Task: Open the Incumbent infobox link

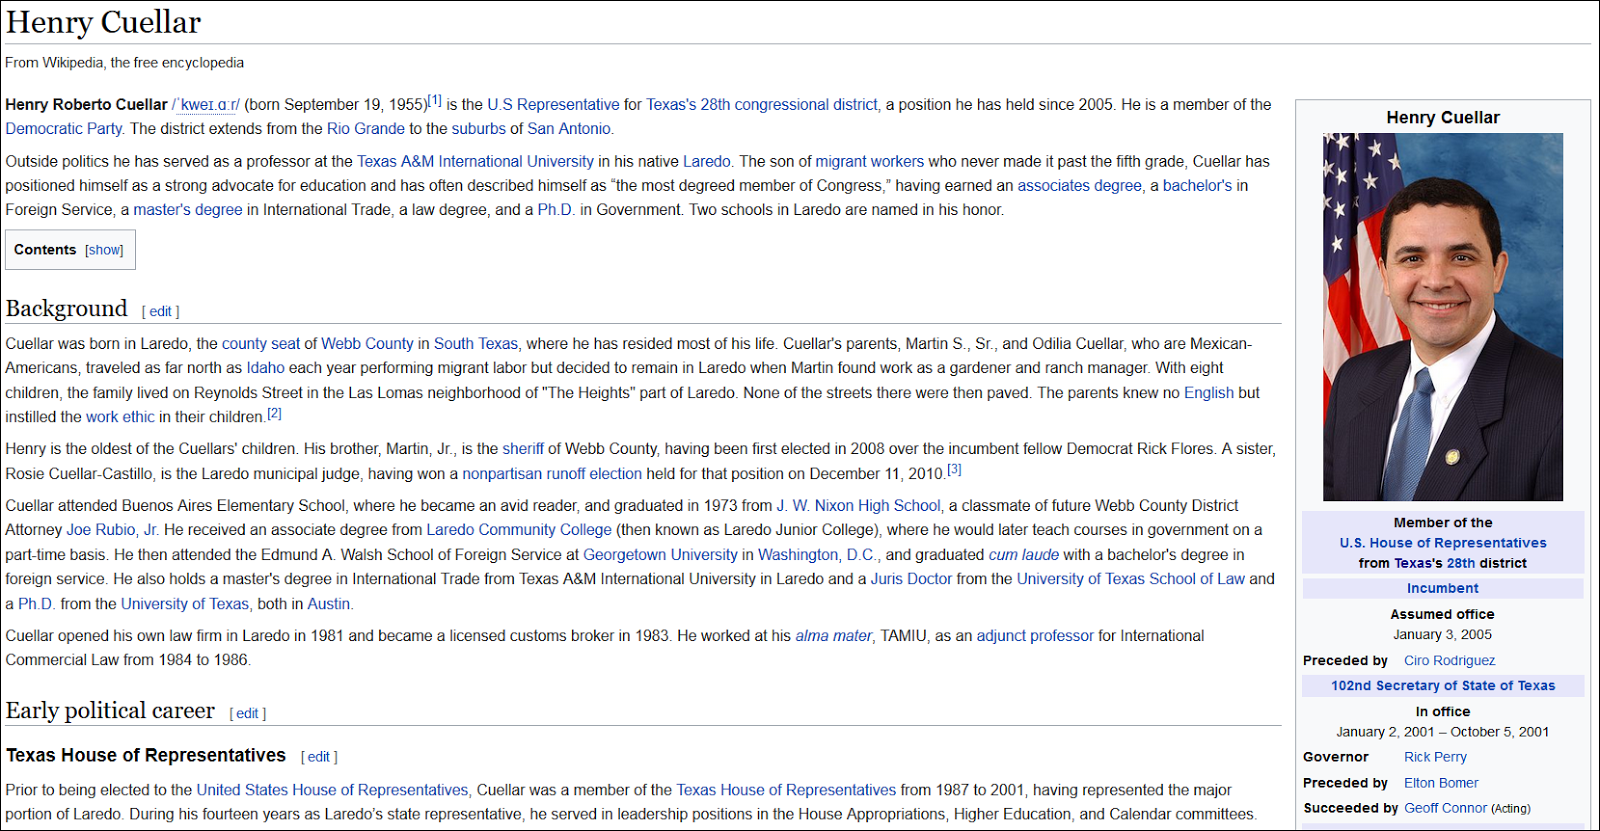Action: [1443, 589]
